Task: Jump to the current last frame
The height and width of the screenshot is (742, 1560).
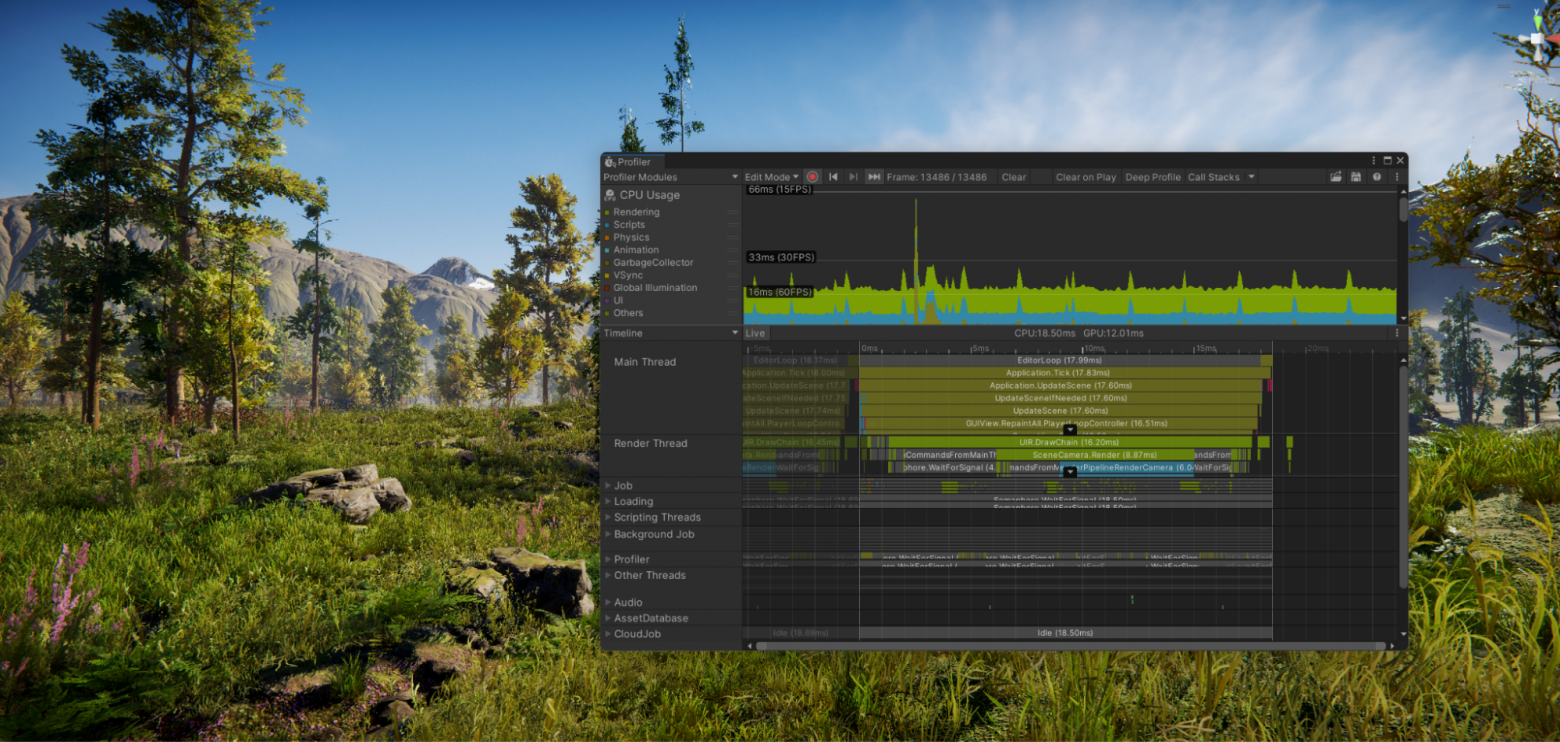Action: [874, 177]
